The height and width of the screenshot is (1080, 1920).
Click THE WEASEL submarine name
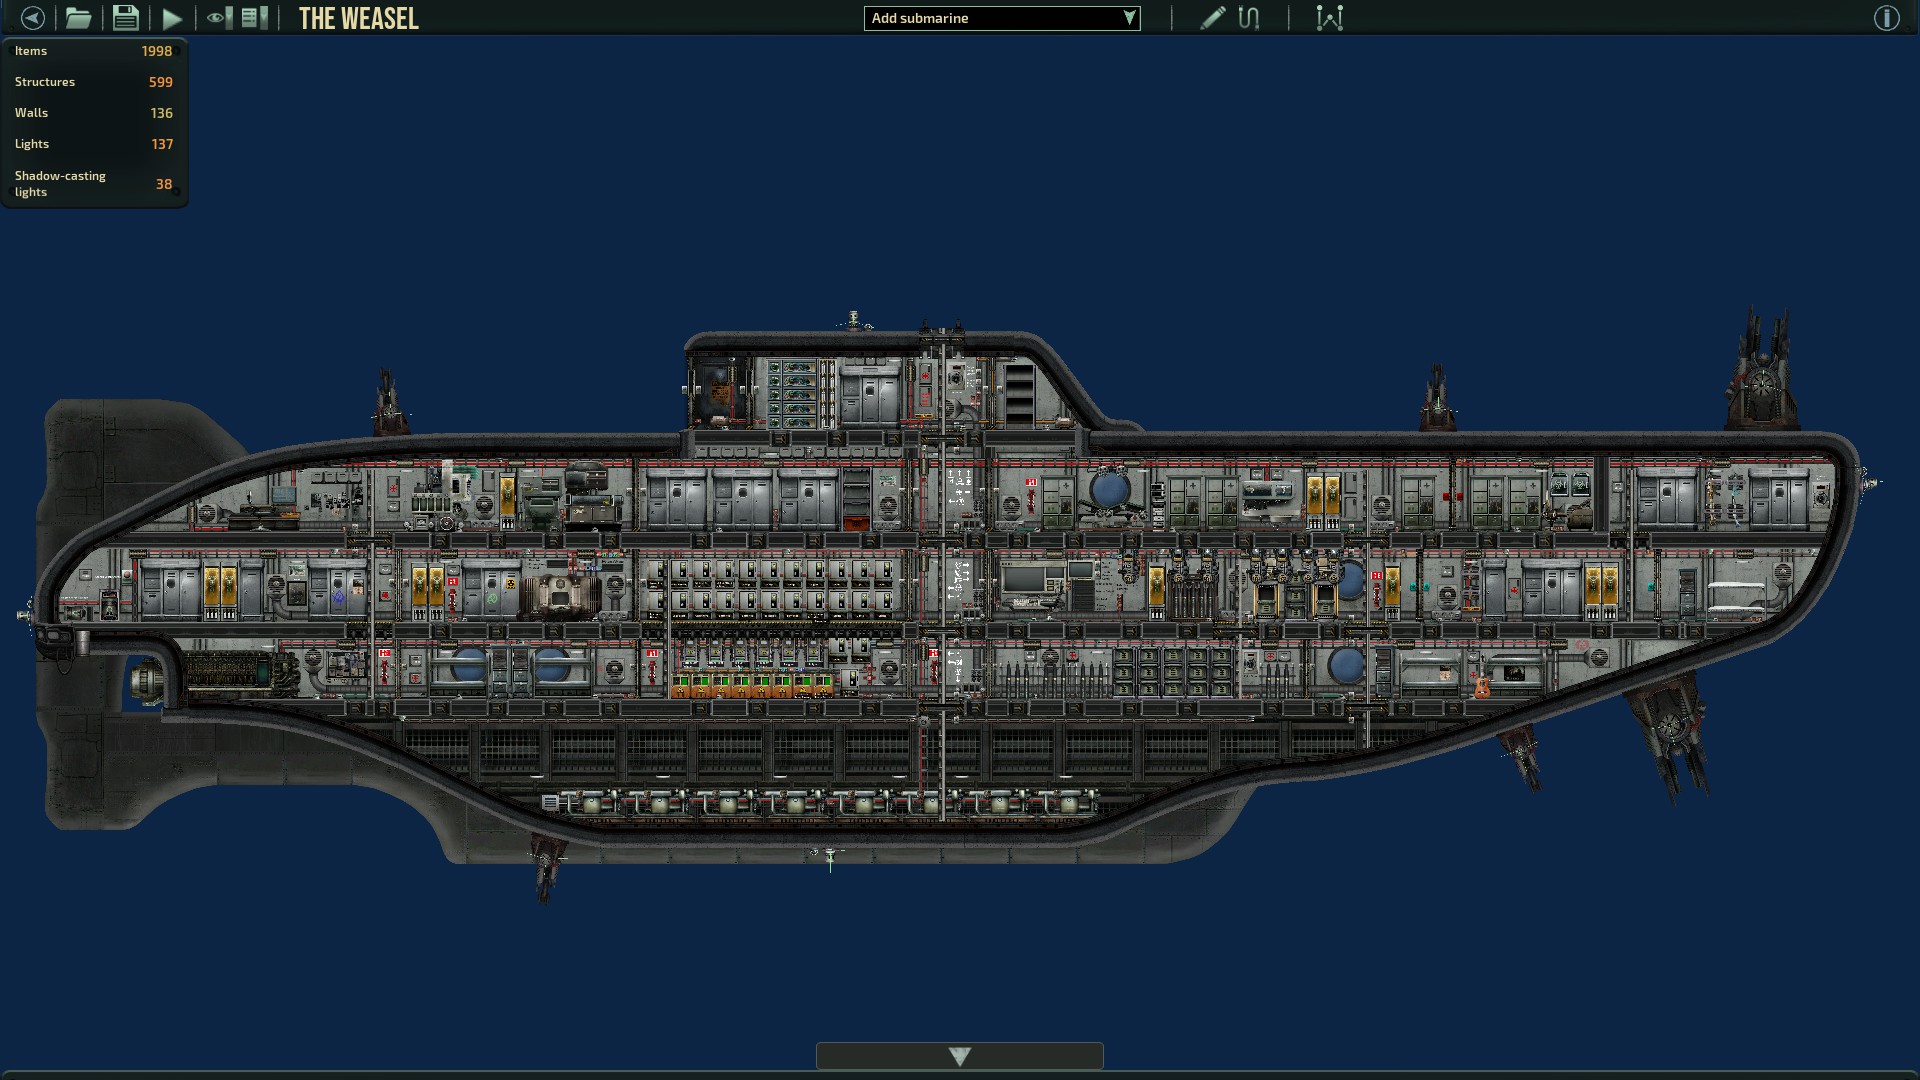[359, 19]
